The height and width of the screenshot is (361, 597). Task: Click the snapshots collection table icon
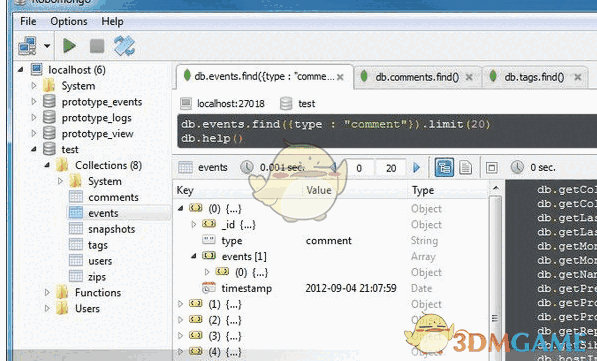76,229
